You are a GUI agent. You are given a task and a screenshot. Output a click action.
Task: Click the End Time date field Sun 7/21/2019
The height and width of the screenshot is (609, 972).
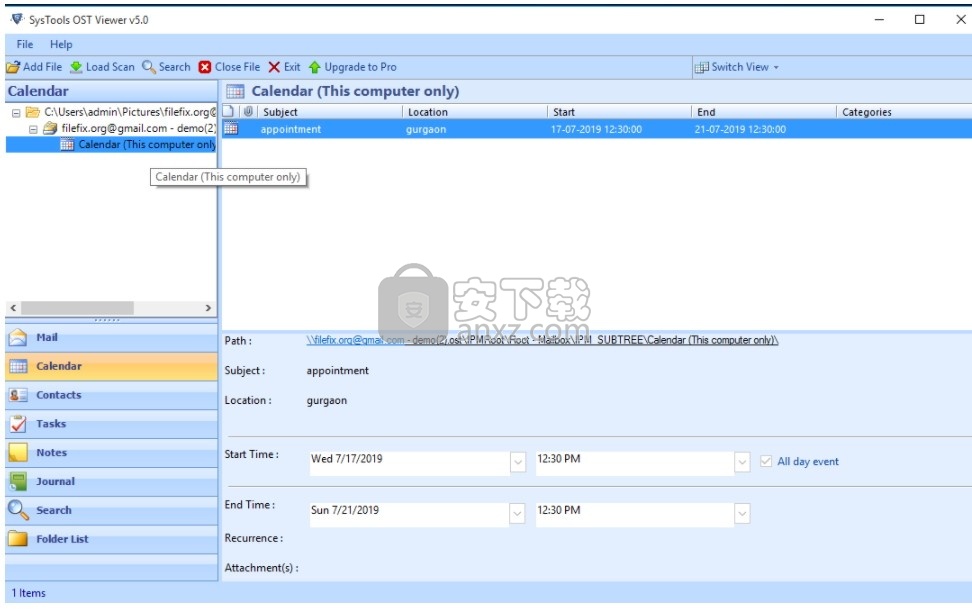[x=409, y=513]
